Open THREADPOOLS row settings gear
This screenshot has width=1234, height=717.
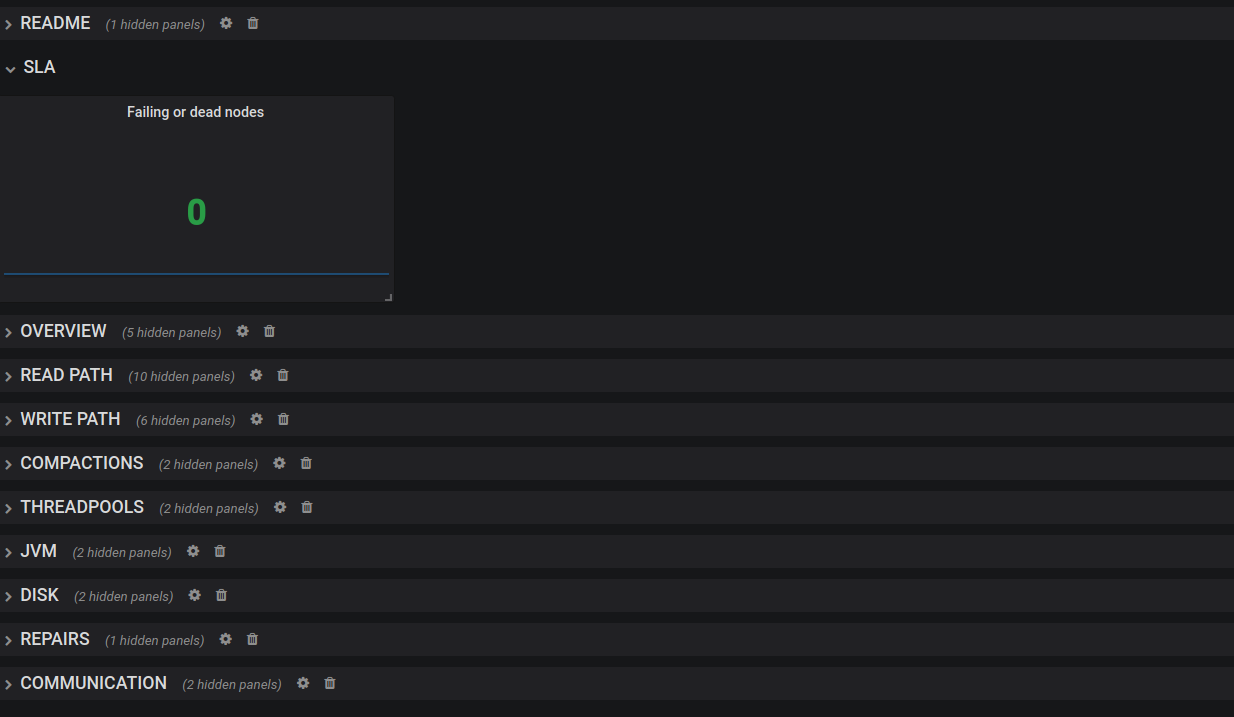click(x=280, y=507)
